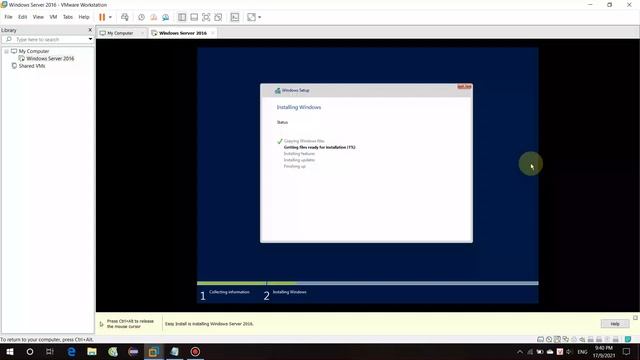Open the power options dropdown arrow beside the pause button
This screenshot has height=360, width=640.
[x=110, y=17]
